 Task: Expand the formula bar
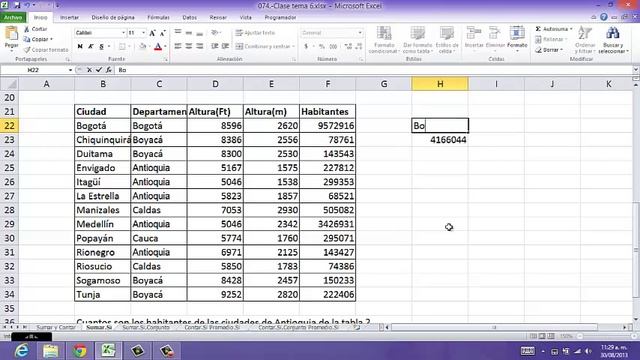636,70
